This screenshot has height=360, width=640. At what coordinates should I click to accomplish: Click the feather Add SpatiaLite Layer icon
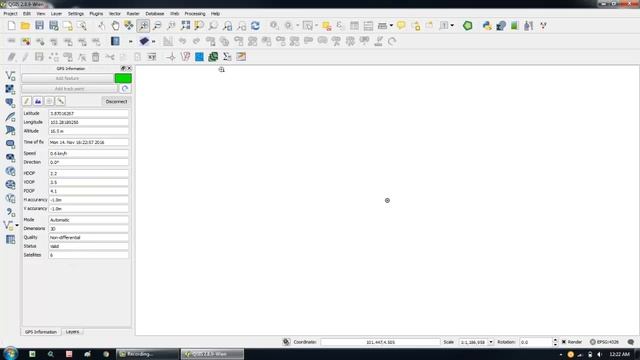(10, 116)
